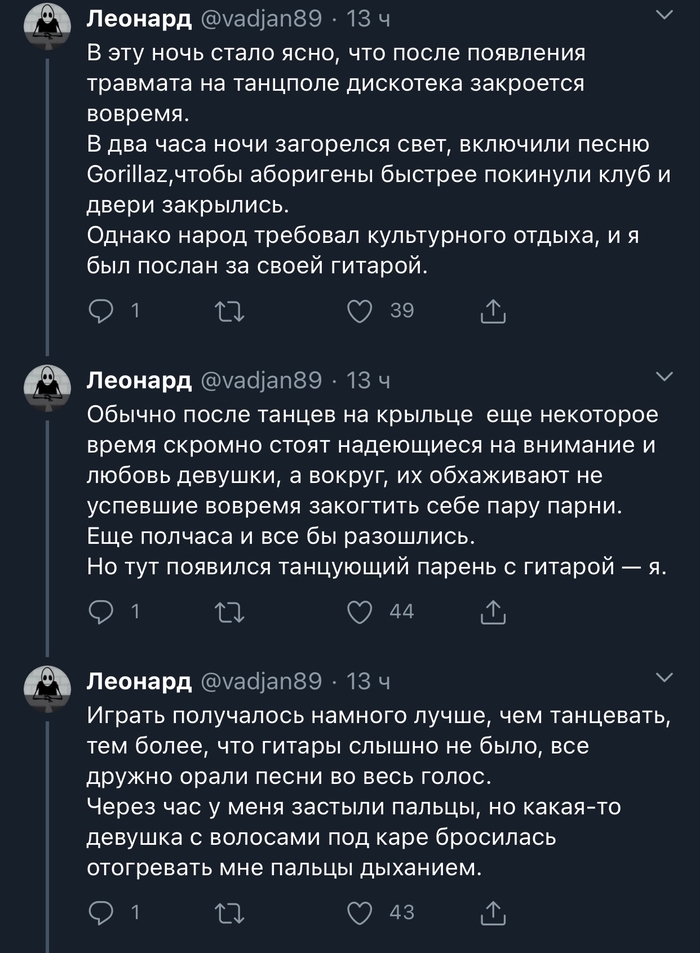700x953 pixels.
Task: Share the tweet about dancing guy with guitar
Action: click(493, 611)
